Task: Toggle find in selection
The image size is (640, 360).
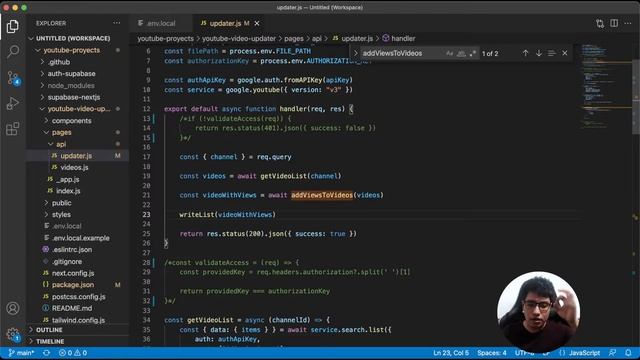Action: click(551, 53)
